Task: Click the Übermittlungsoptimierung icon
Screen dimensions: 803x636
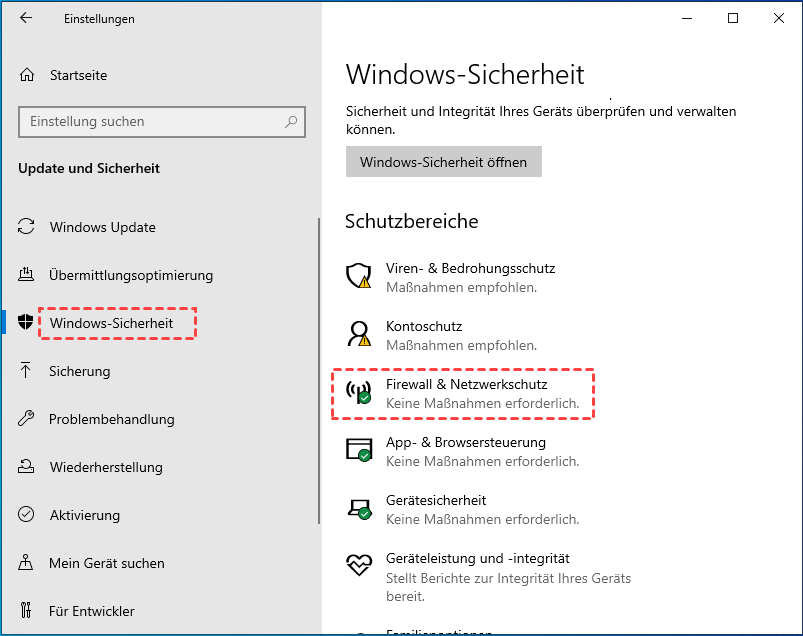Action: 27,275
